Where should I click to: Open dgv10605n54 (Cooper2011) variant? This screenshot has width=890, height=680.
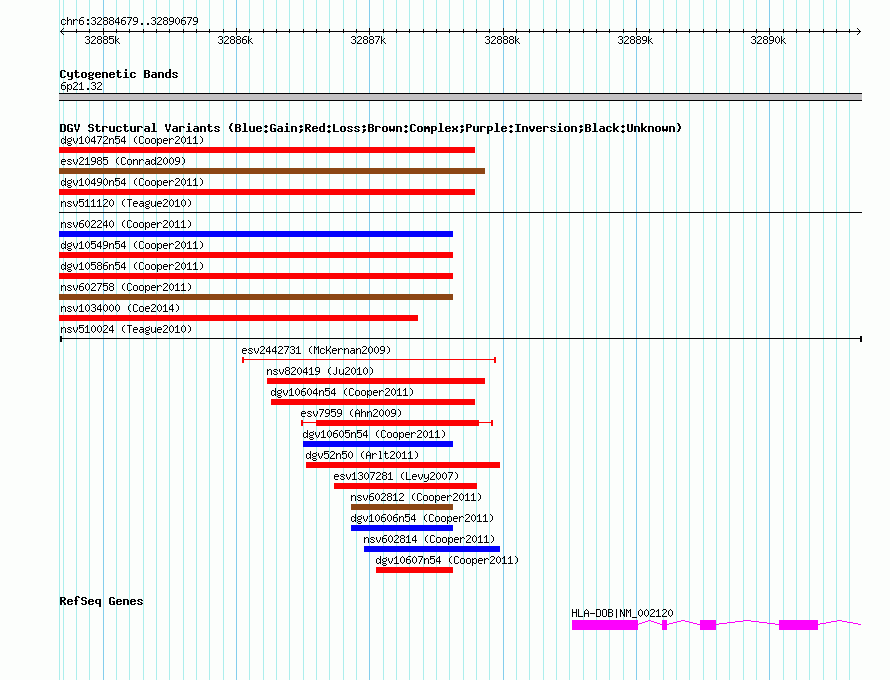coord(375,434)
